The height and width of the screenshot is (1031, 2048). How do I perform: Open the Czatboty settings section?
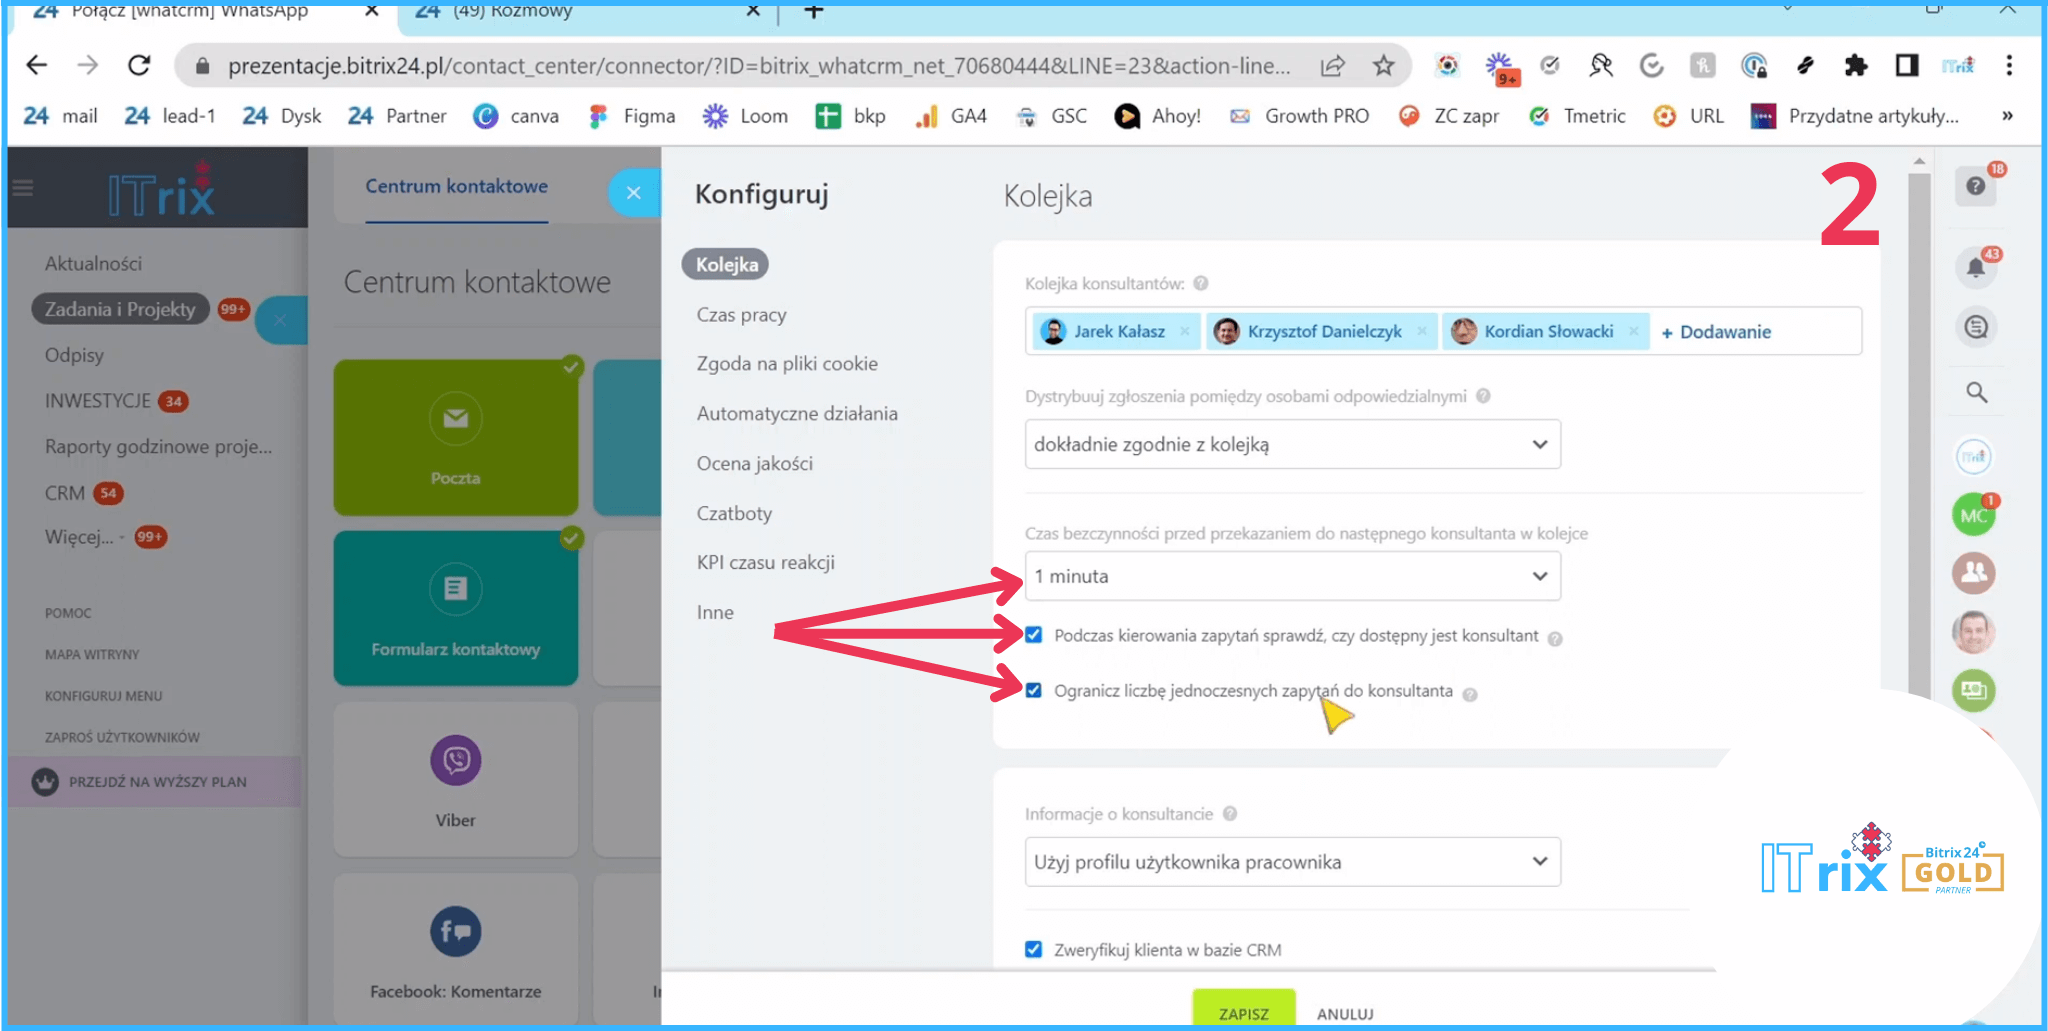click(734, 513)
